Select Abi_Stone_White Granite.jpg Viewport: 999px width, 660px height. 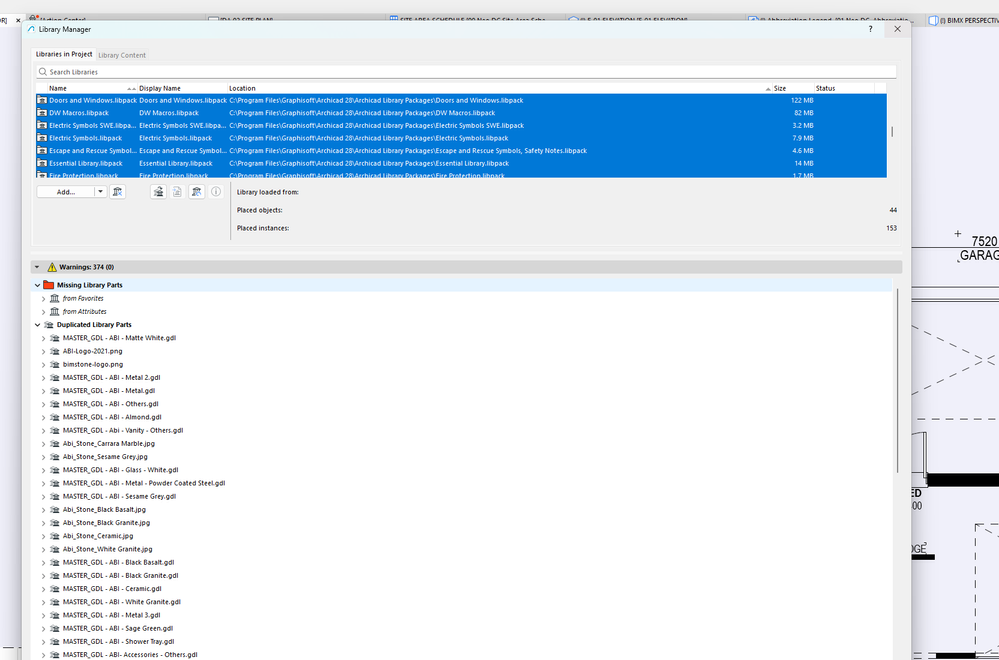click(x=108, y=549)
